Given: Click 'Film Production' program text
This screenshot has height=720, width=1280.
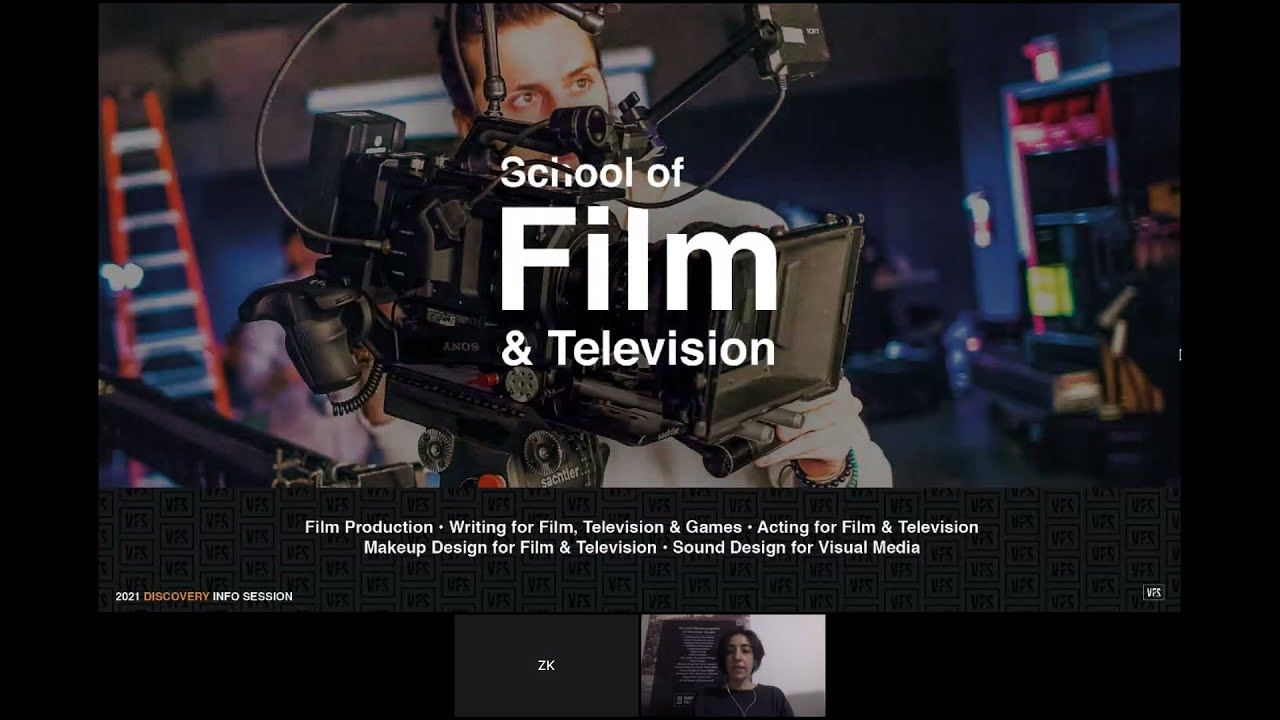Looking at the screenshot, I should pos(369,527).
